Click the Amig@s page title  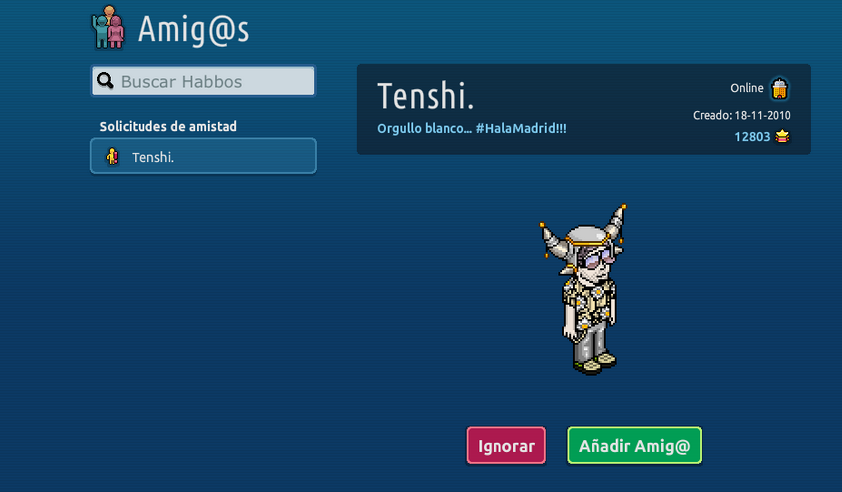point(193,30)
